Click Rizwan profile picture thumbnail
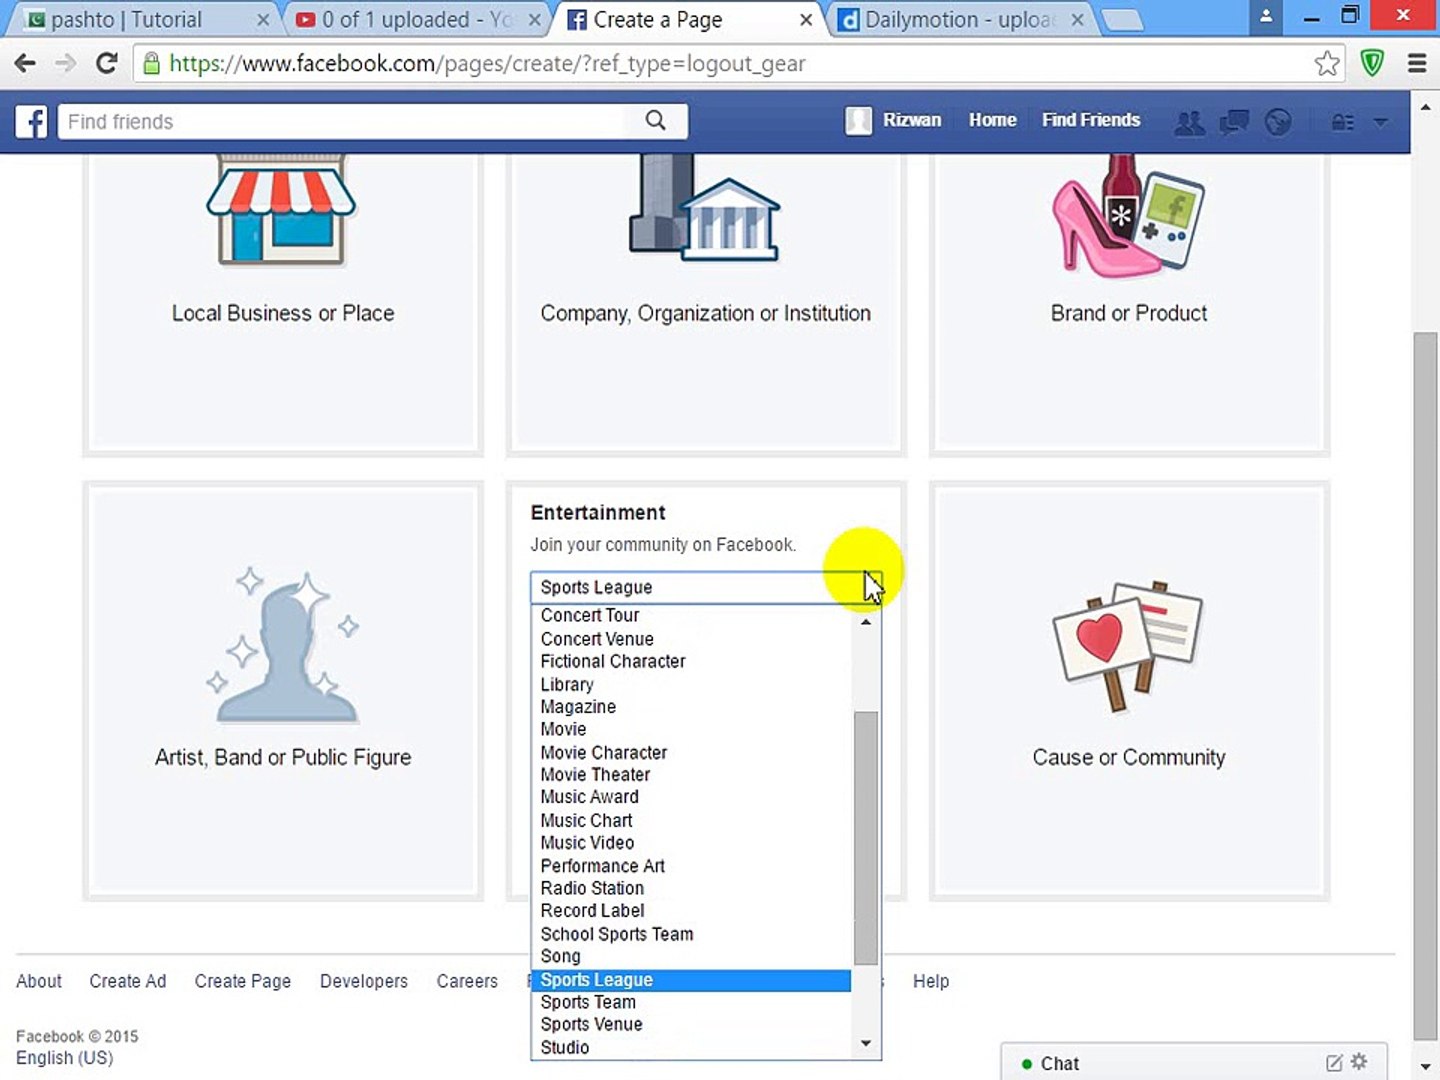 (858, 121)
